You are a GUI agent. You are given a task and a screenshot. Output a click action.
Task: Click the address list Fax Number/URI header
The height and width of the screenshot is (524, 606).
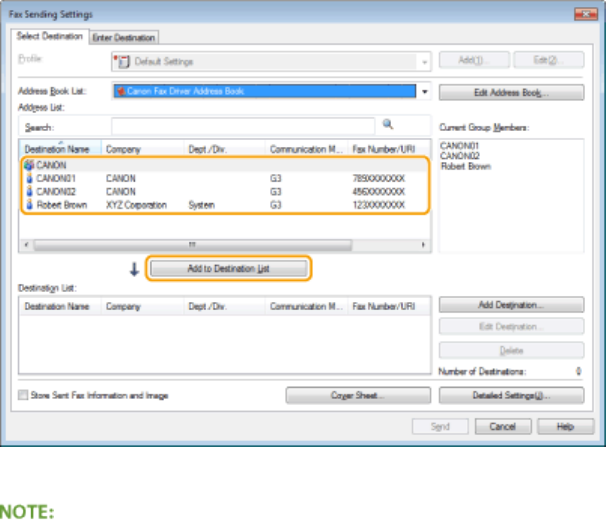tap(389, 149)
